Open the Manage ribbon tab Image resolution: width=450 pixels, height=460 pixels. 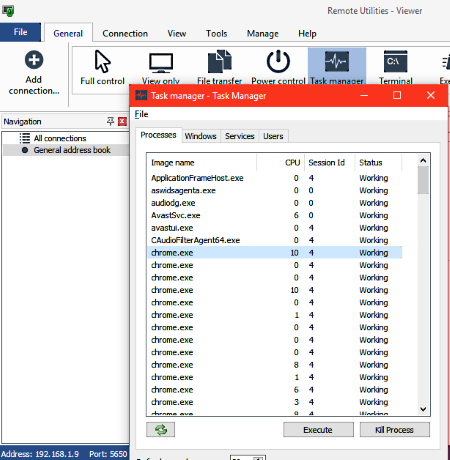coord(263,33)
